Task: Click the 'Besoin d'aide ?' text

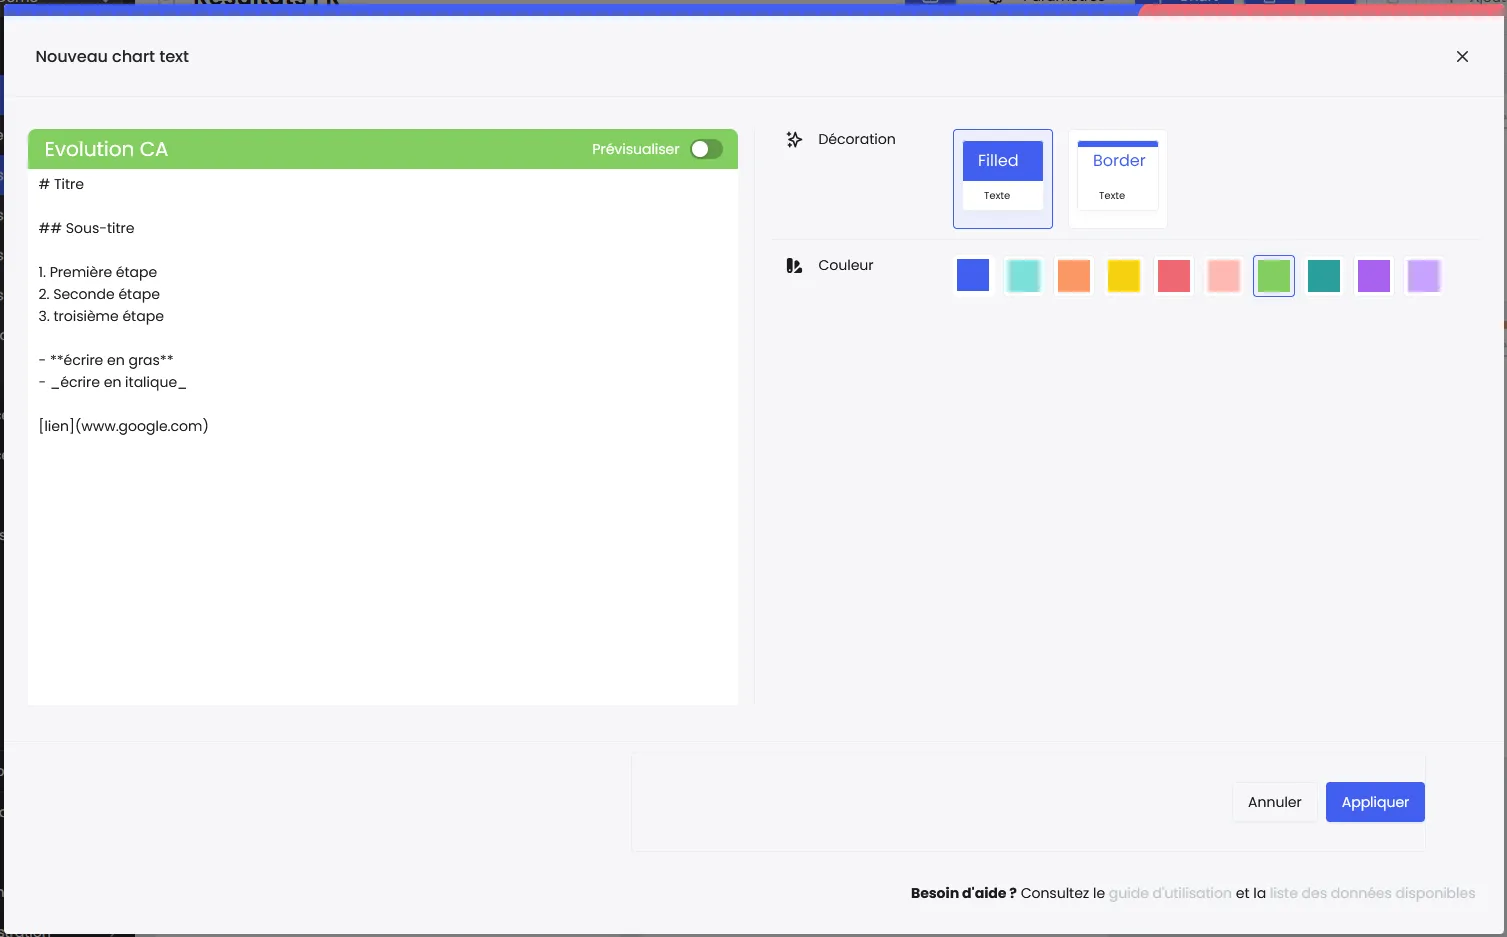Action: pyautogui.click(x=963, y=893)
